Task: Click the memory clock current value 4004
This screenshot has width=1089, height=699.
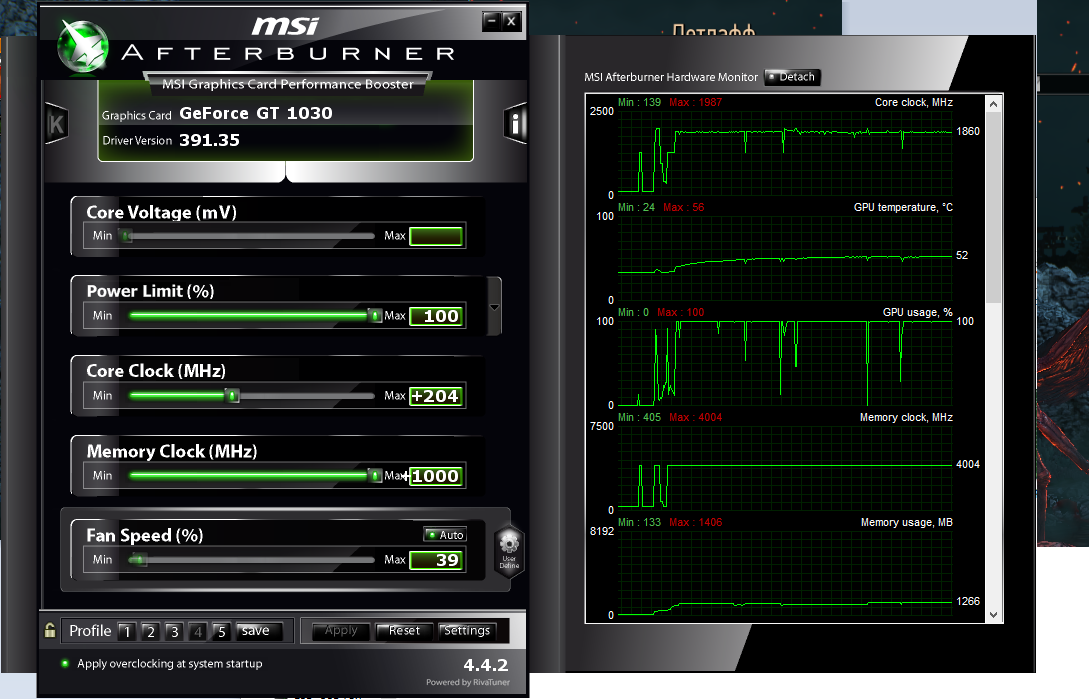Action: [967, 464]
